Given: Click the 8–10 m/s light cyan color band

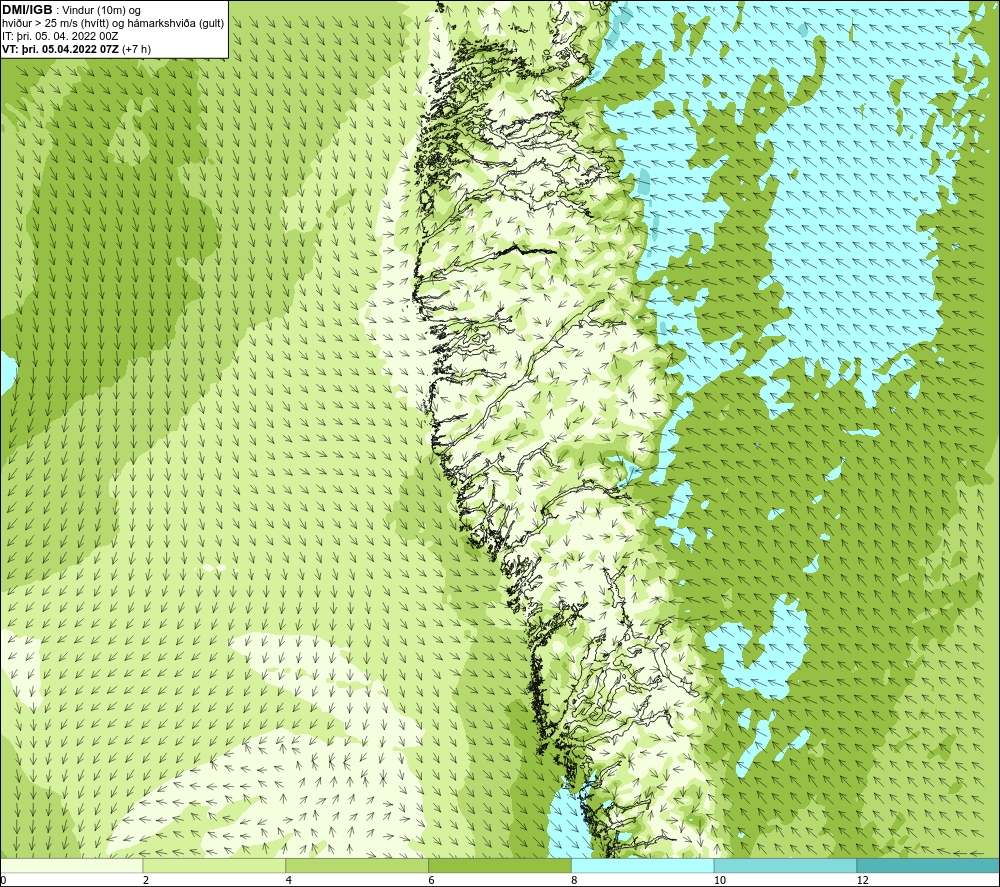Looking at the screenshot, I should [643, 865].
